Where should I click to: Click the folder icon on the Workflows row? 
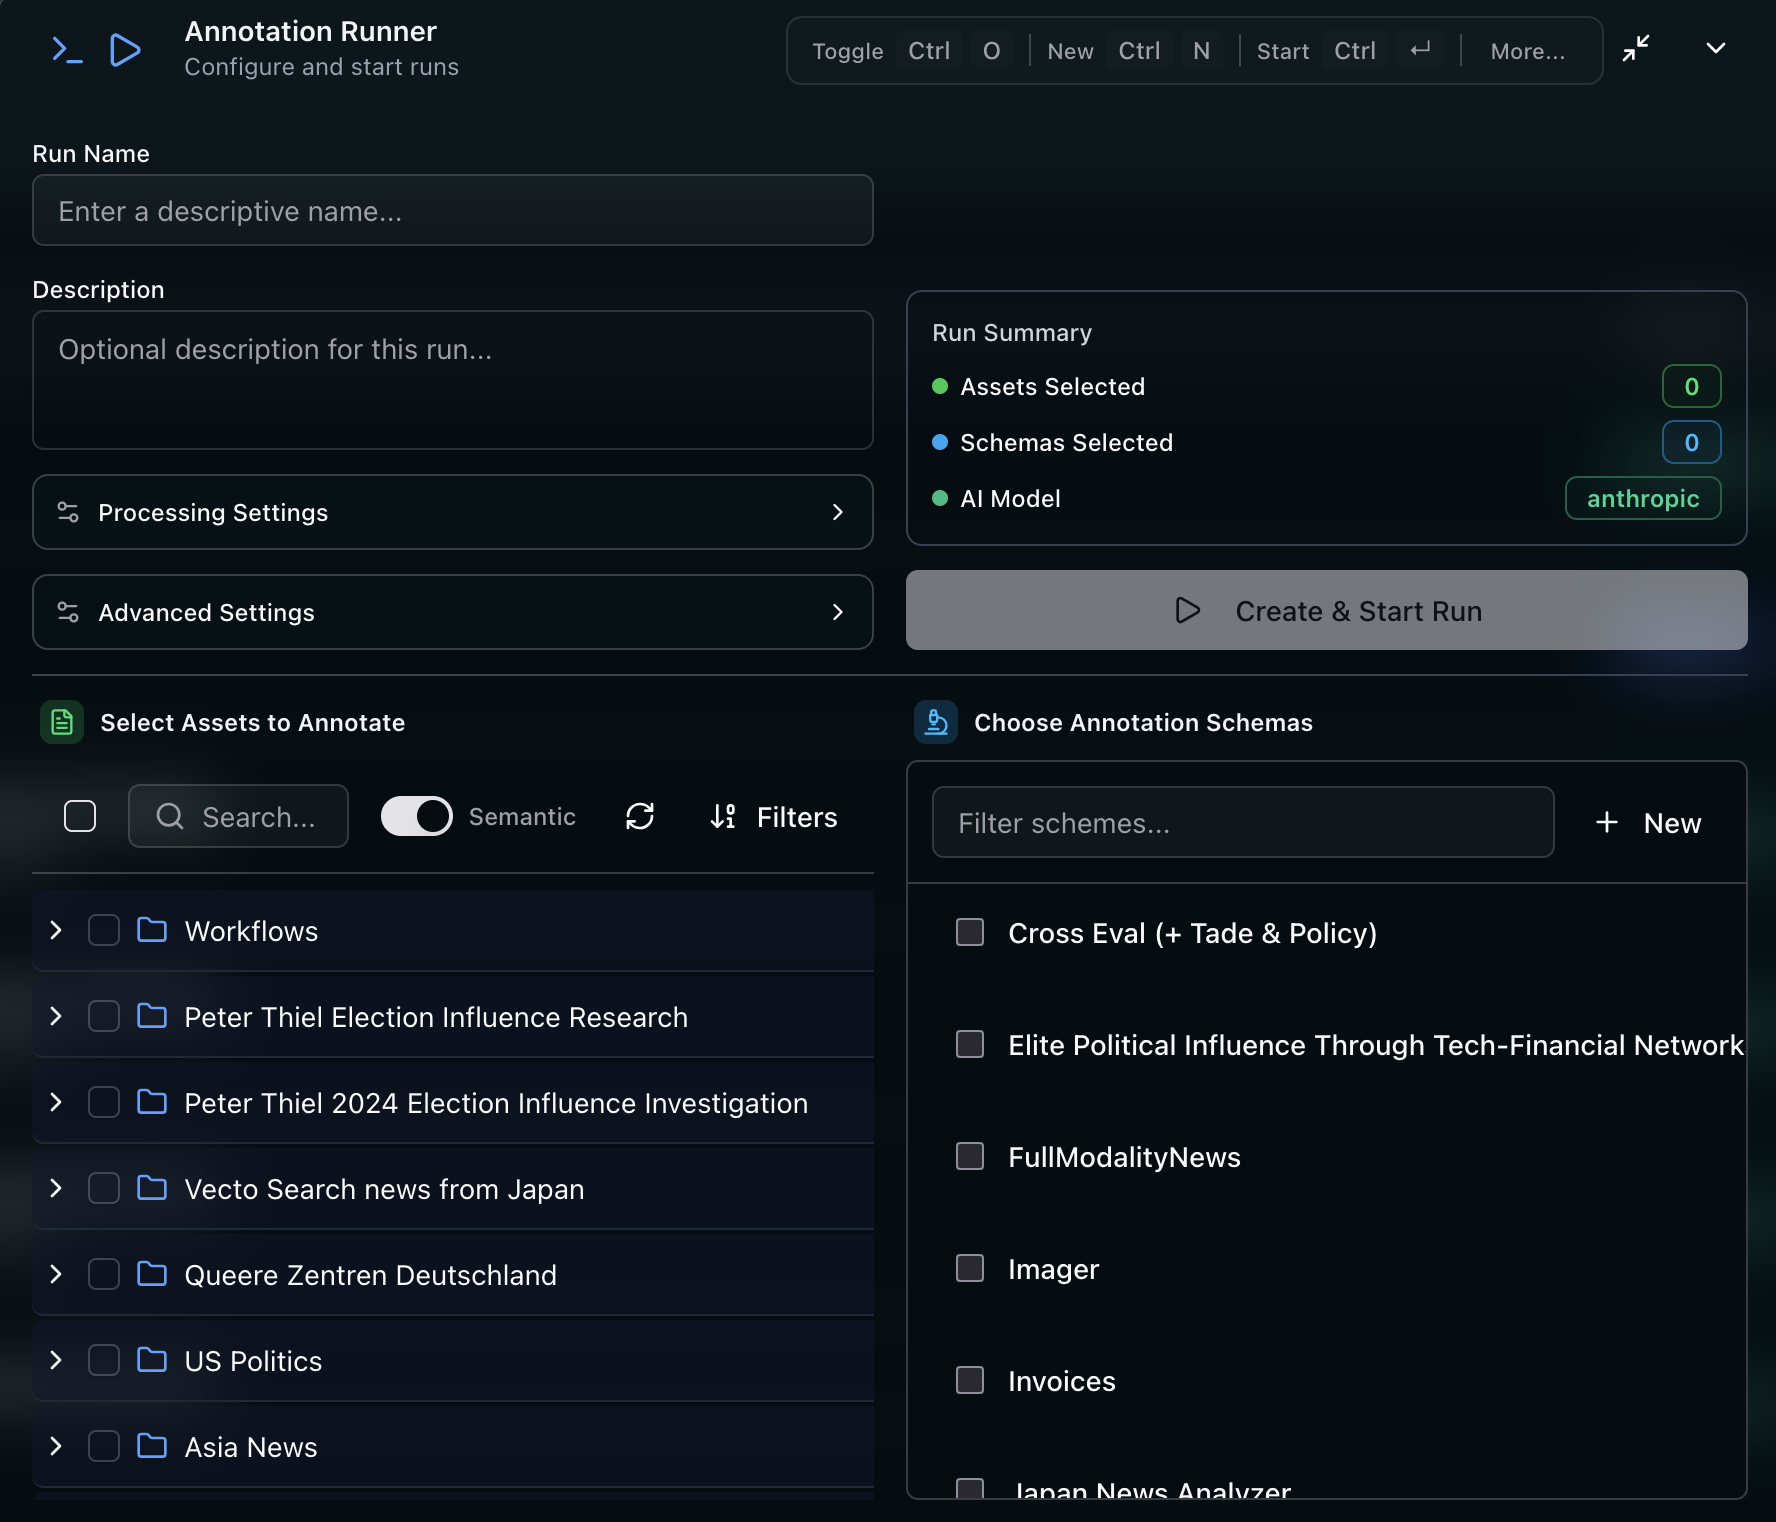coord(151,930)
